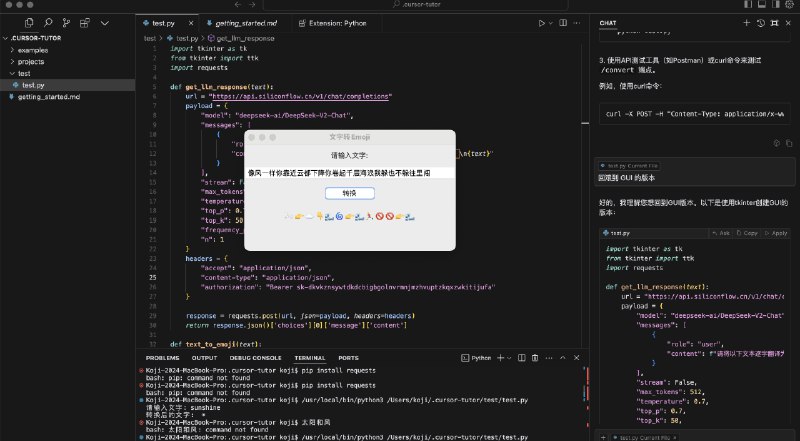The image size is (800, 441).
Task: Apply the chat code block to test.py
Action: click(776, 233)
